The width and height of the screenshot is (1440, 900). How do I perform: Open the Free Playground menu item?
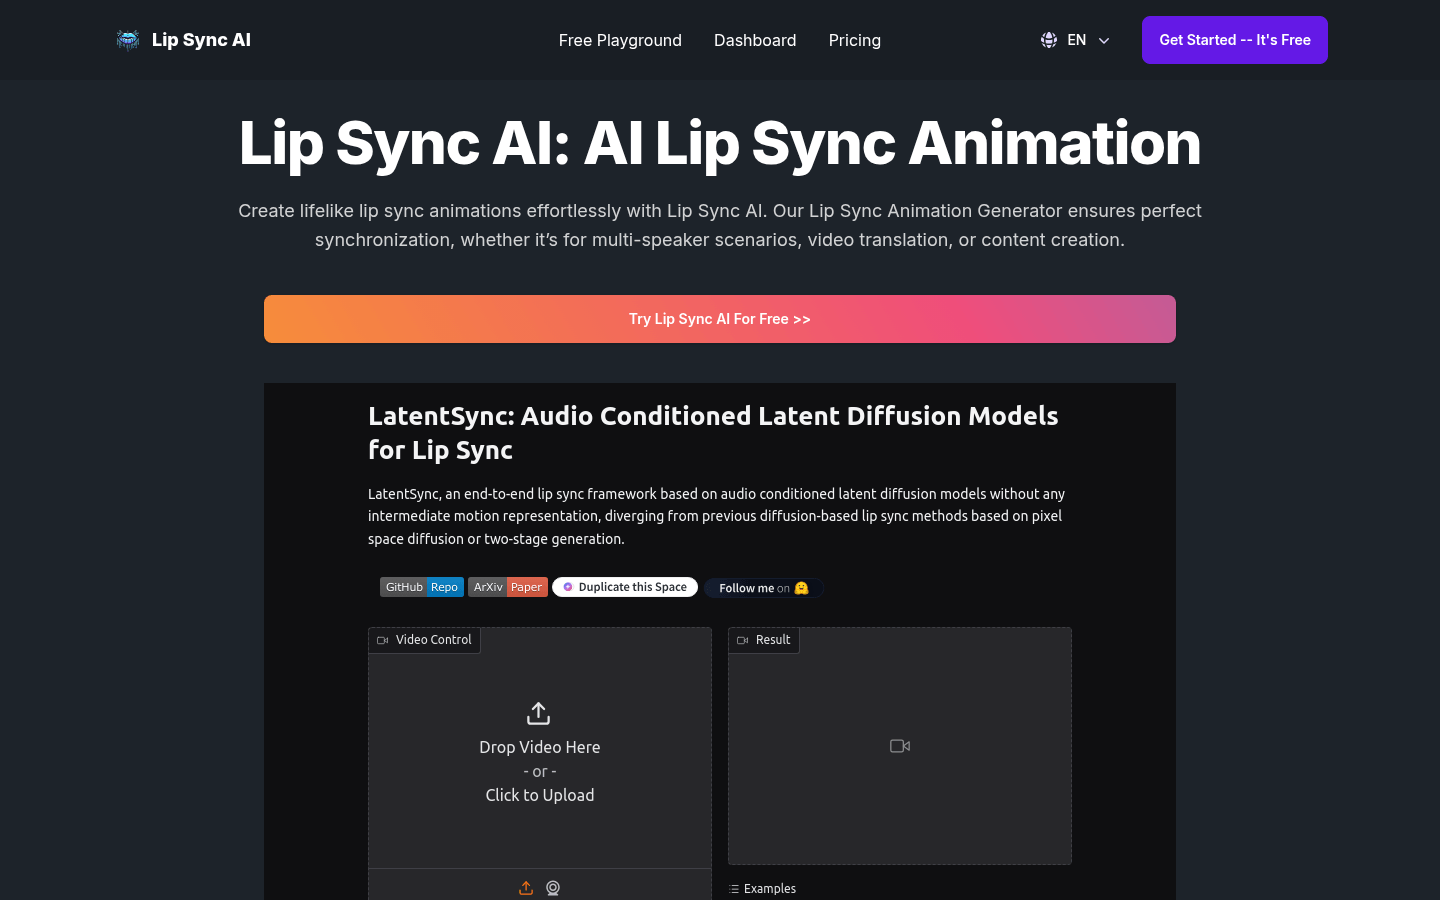[x=620, y=40]
